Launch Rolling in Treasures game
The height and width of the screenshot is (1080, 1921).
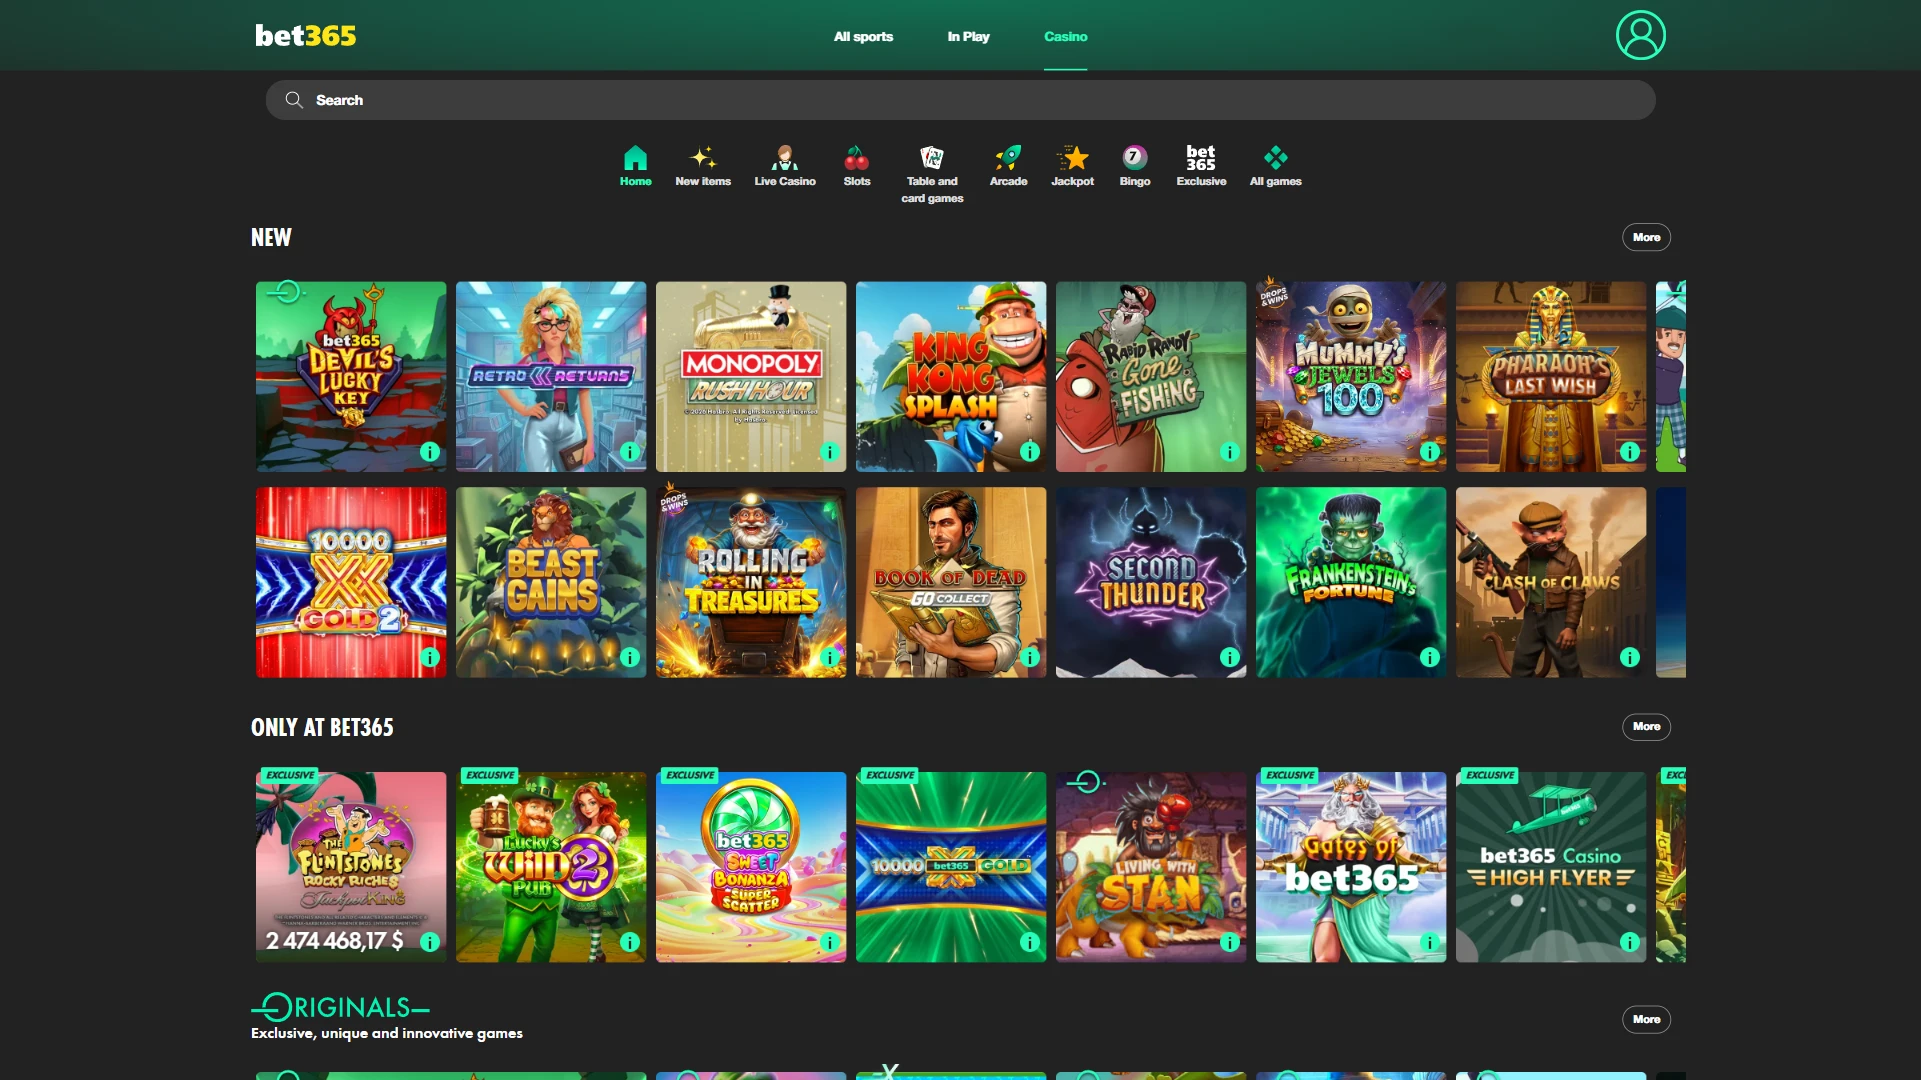pyautogui.click(x=751, y=582)
